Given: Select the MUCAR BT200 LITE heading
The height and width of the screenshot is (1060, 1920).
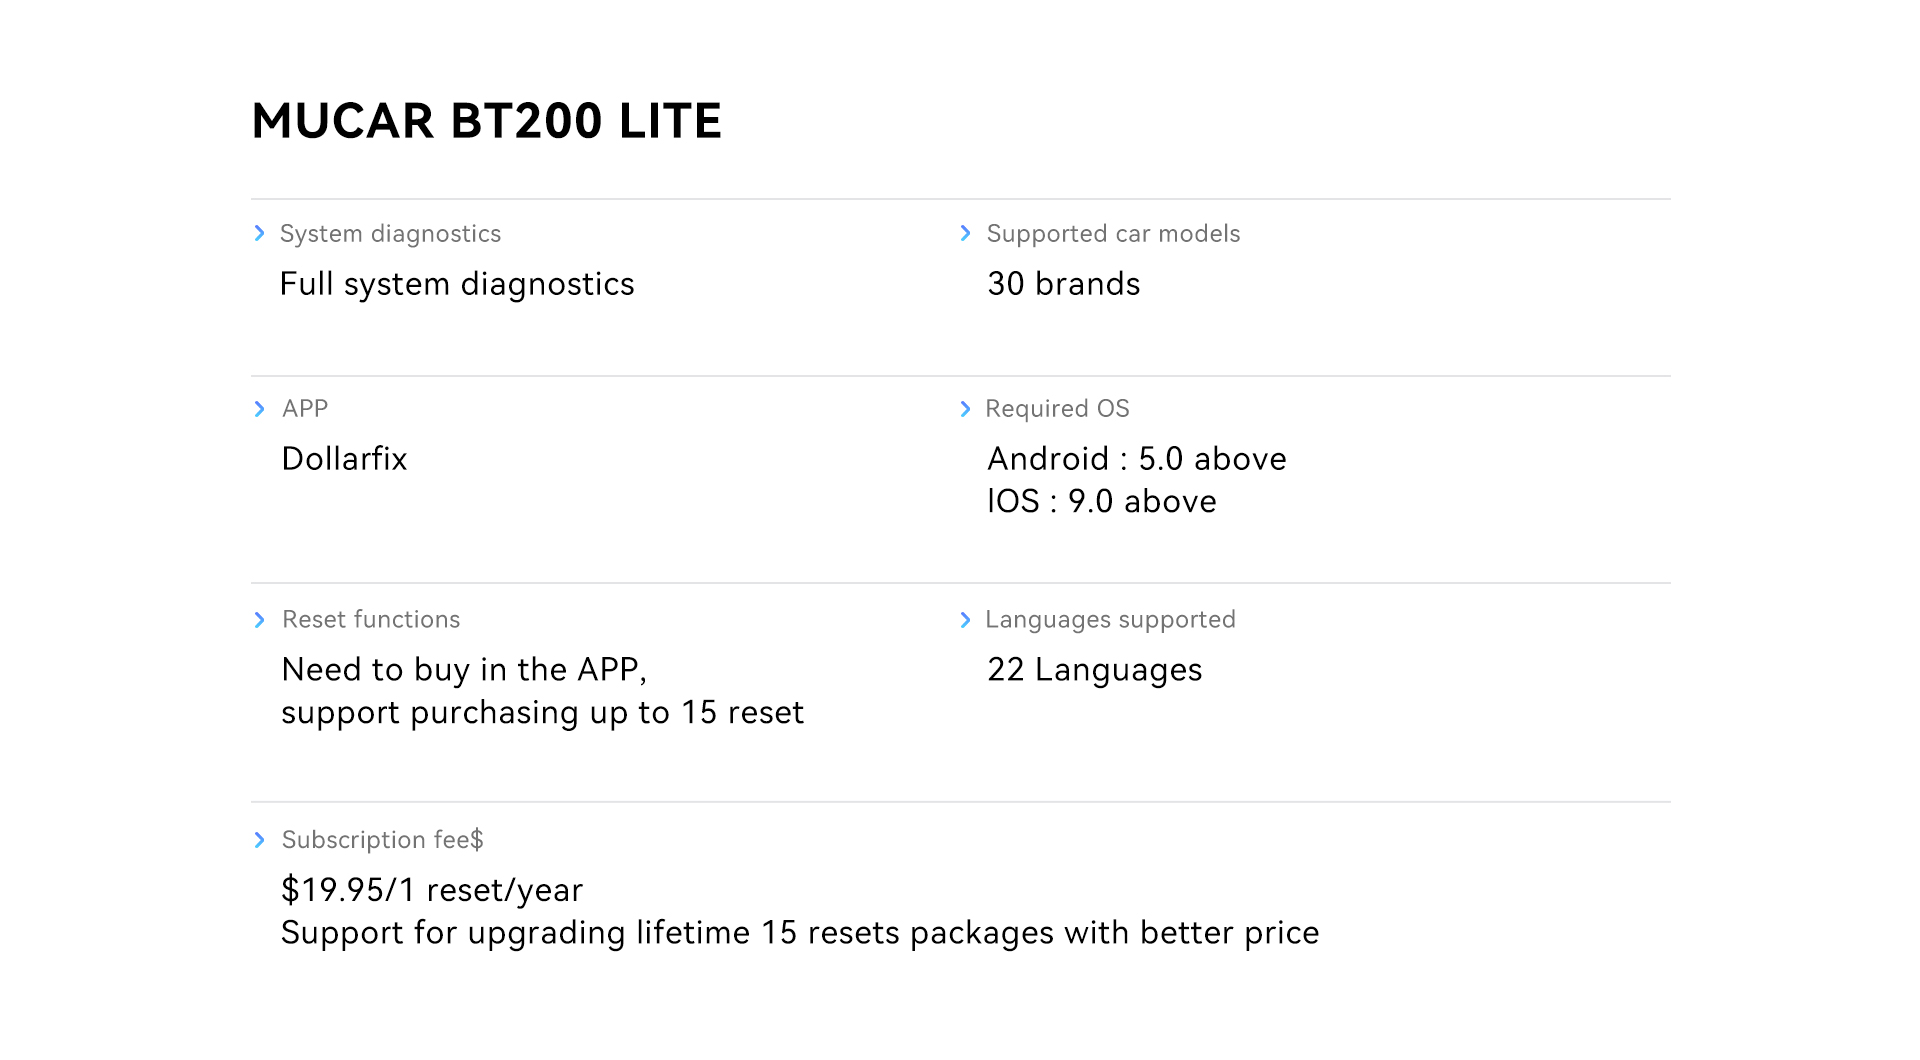Looking at the screenshot, I should pyautogui.click(x=486, y=121).
